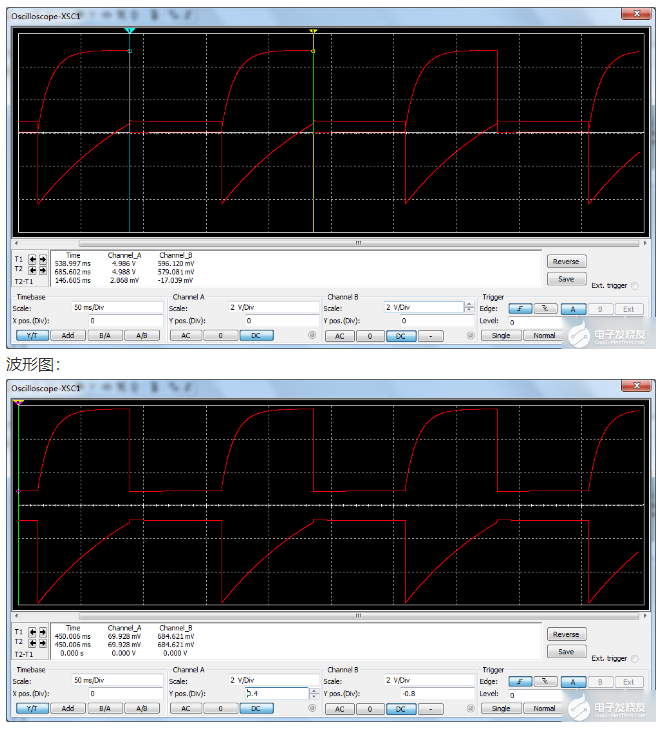Click T1 left arrow in upper oscilloscope
663x729 pixels.
(33, 259)
